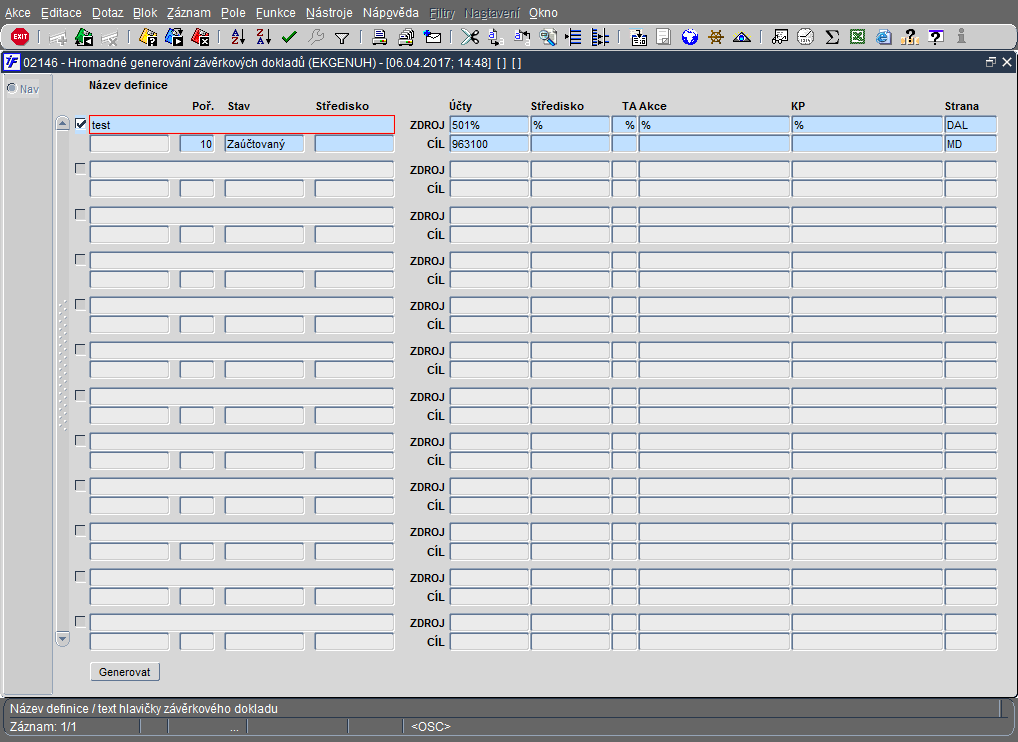Click the Účty column header
Image resolution: width=1018 pixels, height=742 pixels.
[460, 106]
